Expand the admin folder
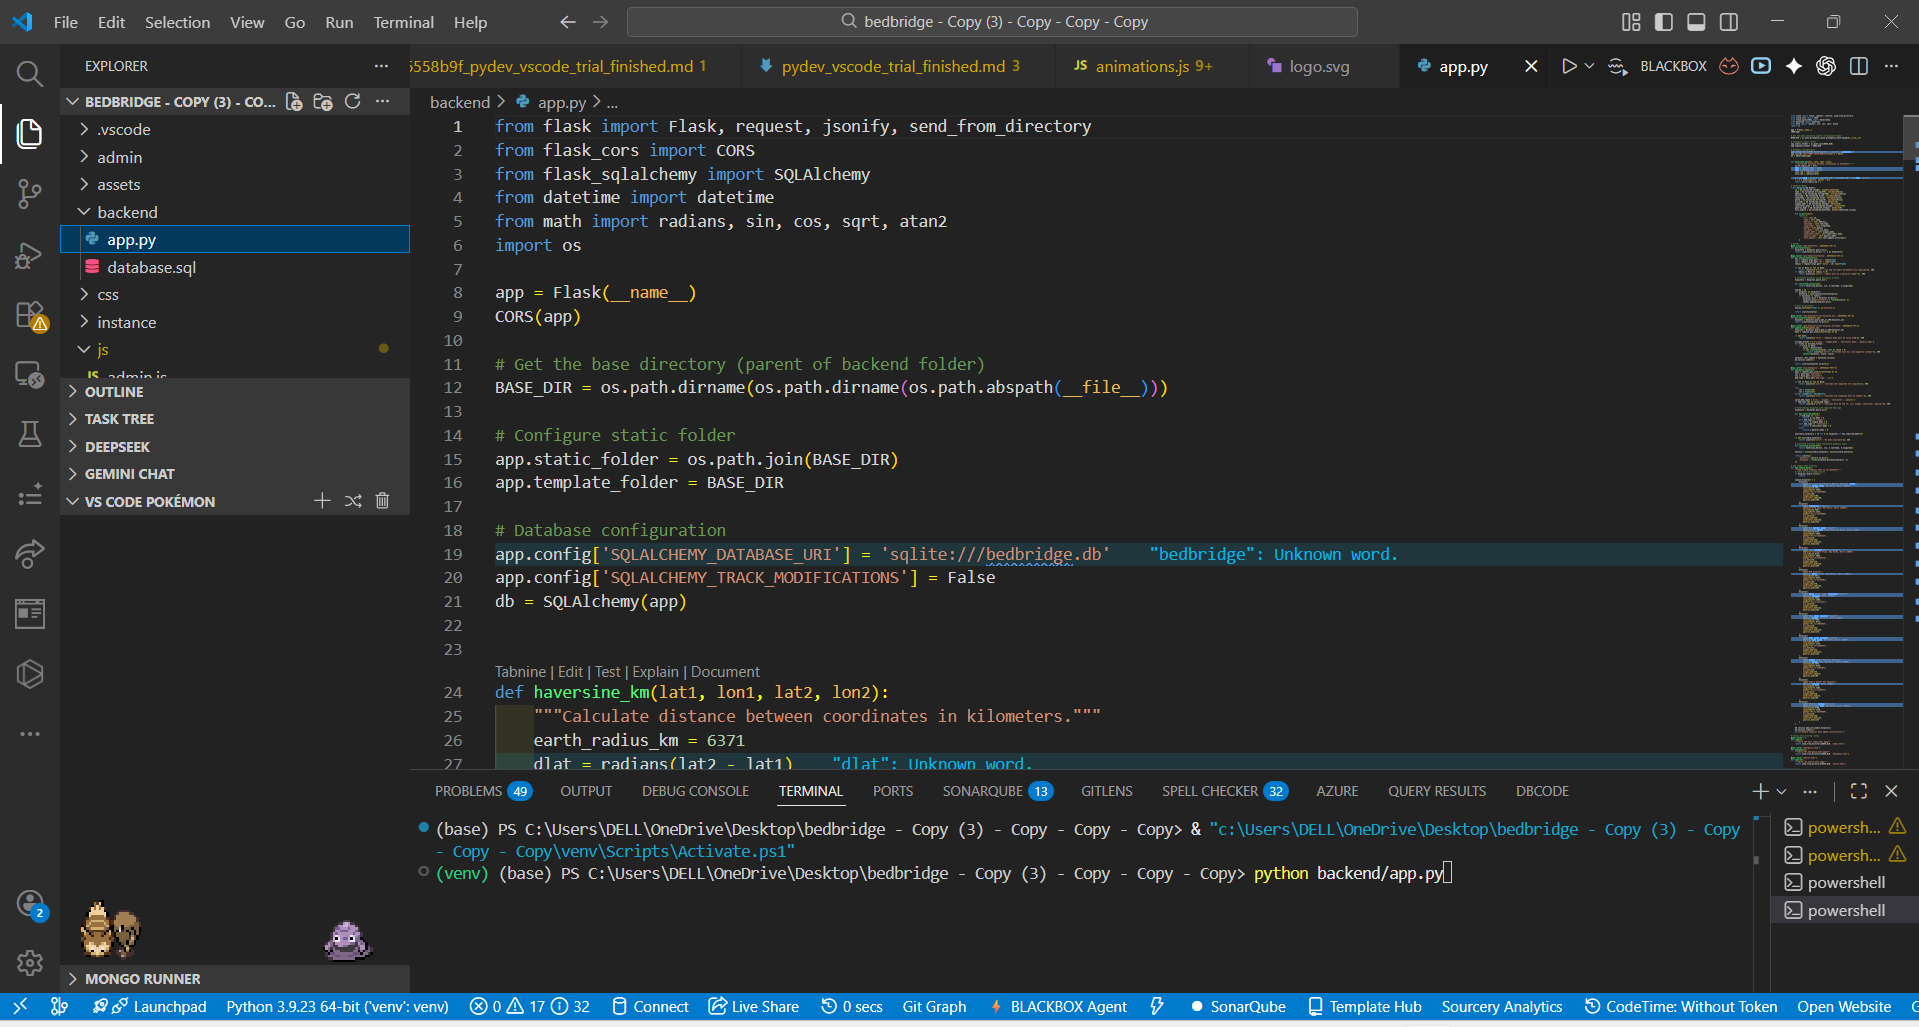This screenshot has height=1027, width=1919. [119, 157]
